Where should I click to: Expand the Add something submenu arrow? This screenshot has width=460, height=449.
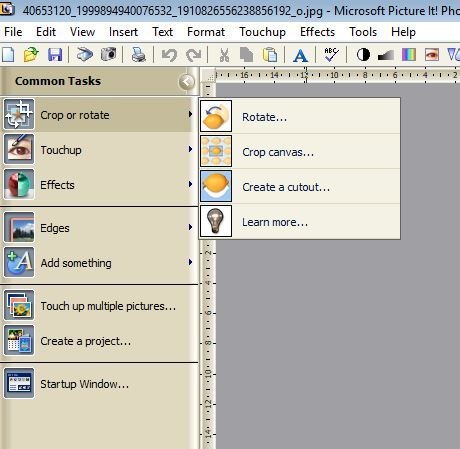point(190,262)
